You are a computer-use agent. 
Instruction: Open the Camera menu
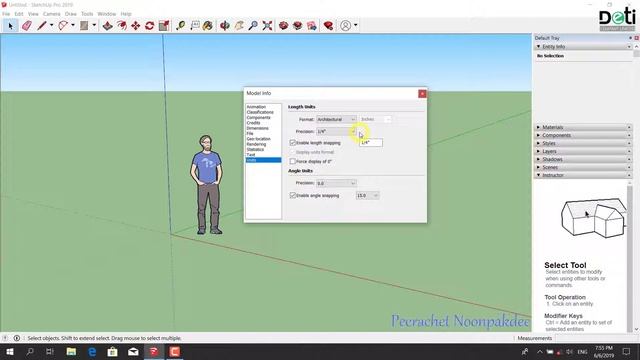(x=51, y=14)
